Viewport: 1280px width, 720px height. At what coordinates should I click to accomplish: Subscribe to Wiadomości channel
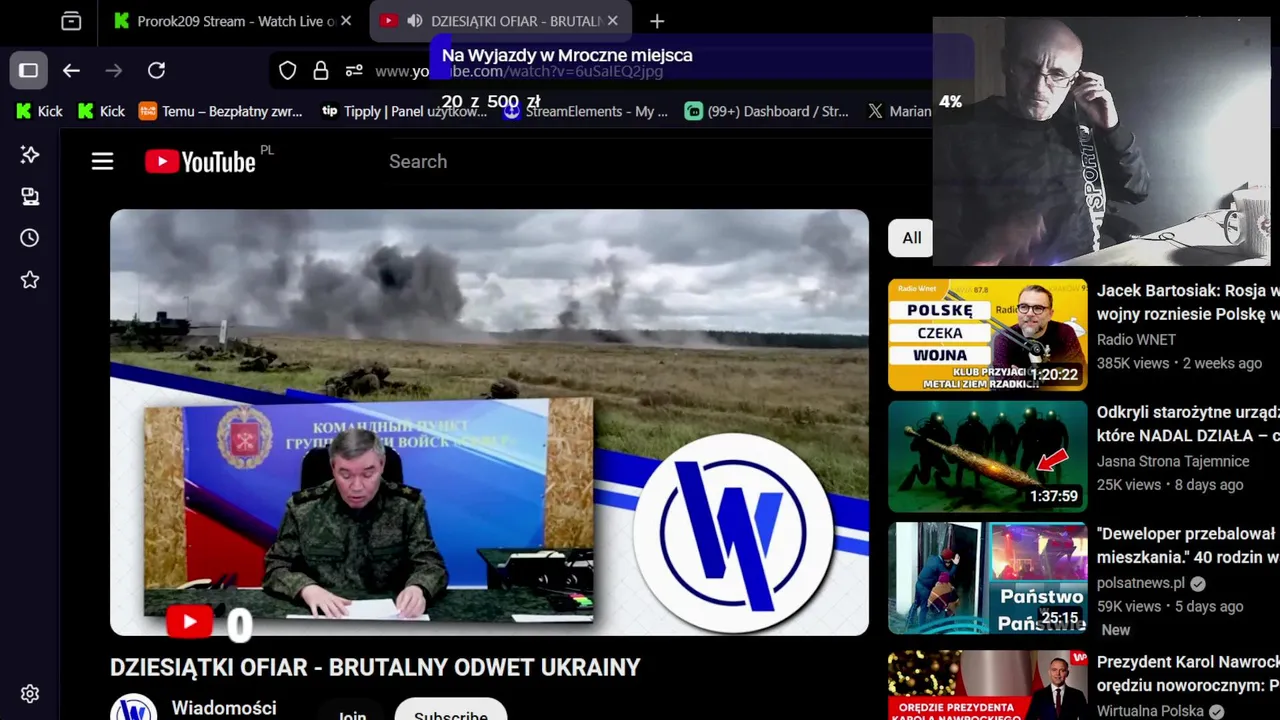click(451, 712)
